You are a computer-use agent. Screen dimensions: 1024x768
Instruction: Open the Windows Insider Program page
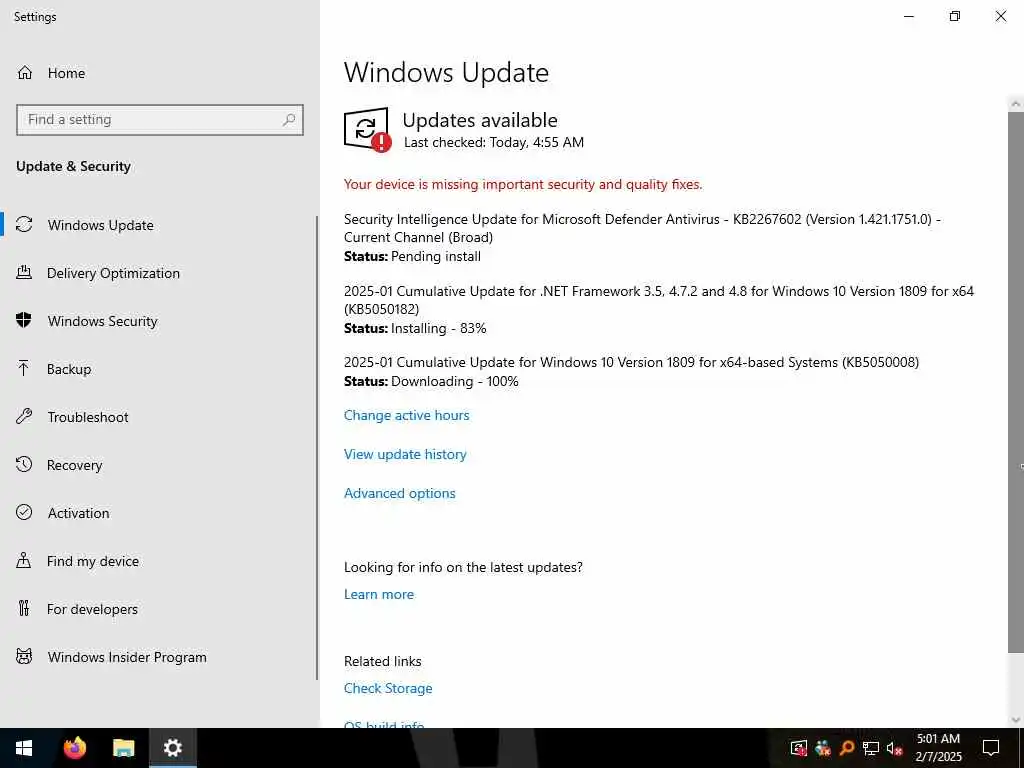127,657
